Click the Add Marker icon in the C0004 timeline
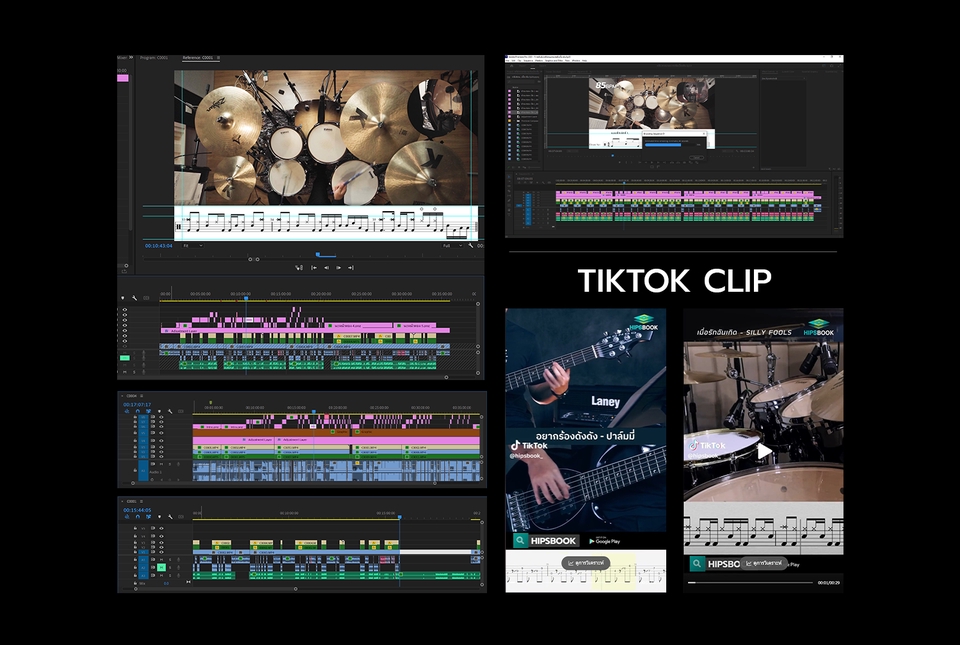The image size is (960, 645). [x=159, y=411]
